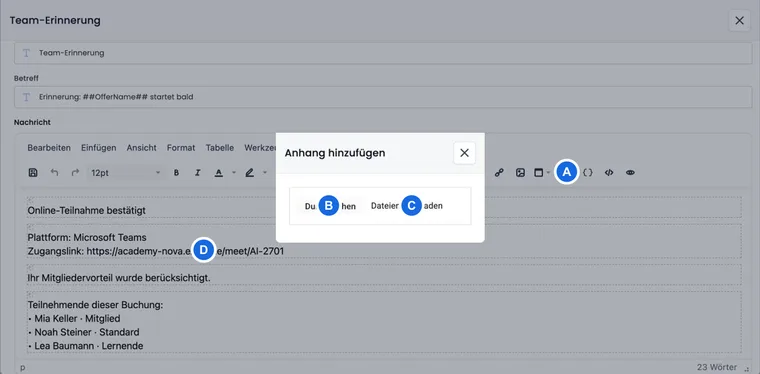
Task: Open the Ansicht menu
Action: [x=142, y=148]
